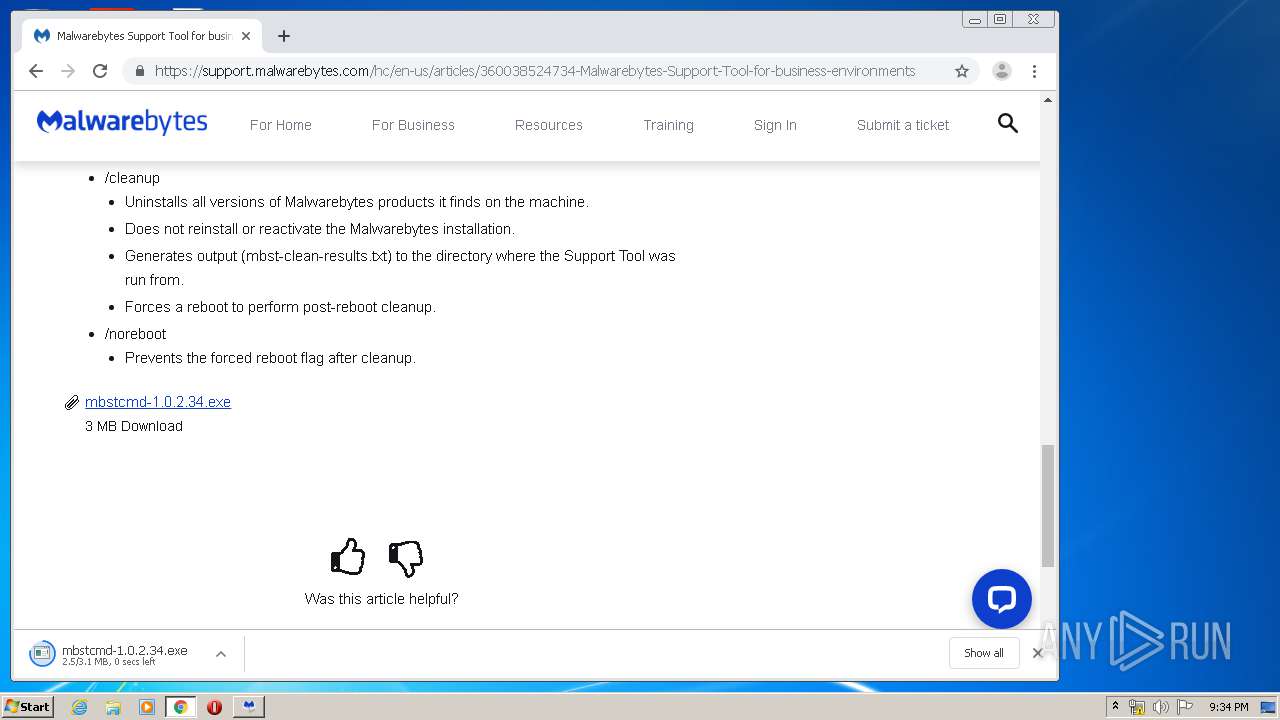
Task: Open Chrome three-dot menu
Action: click(1034, 71)
